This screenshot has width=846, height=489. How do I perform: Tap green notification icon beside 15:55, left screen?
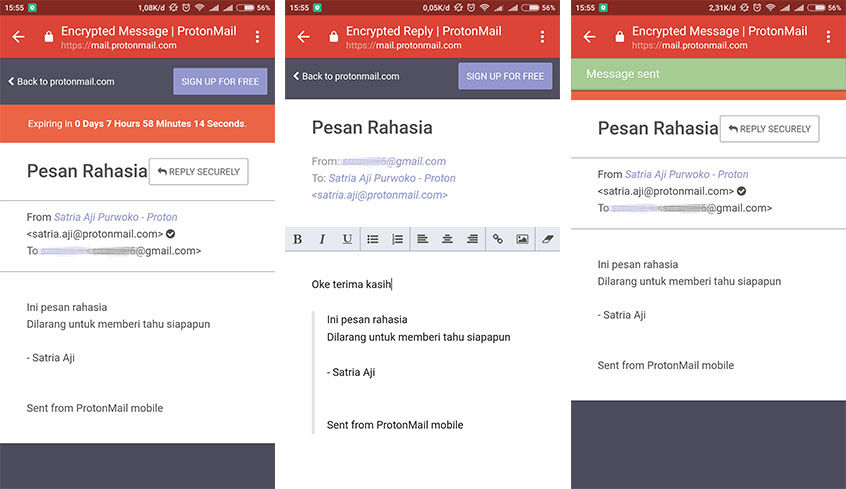(x=32, y=8)
